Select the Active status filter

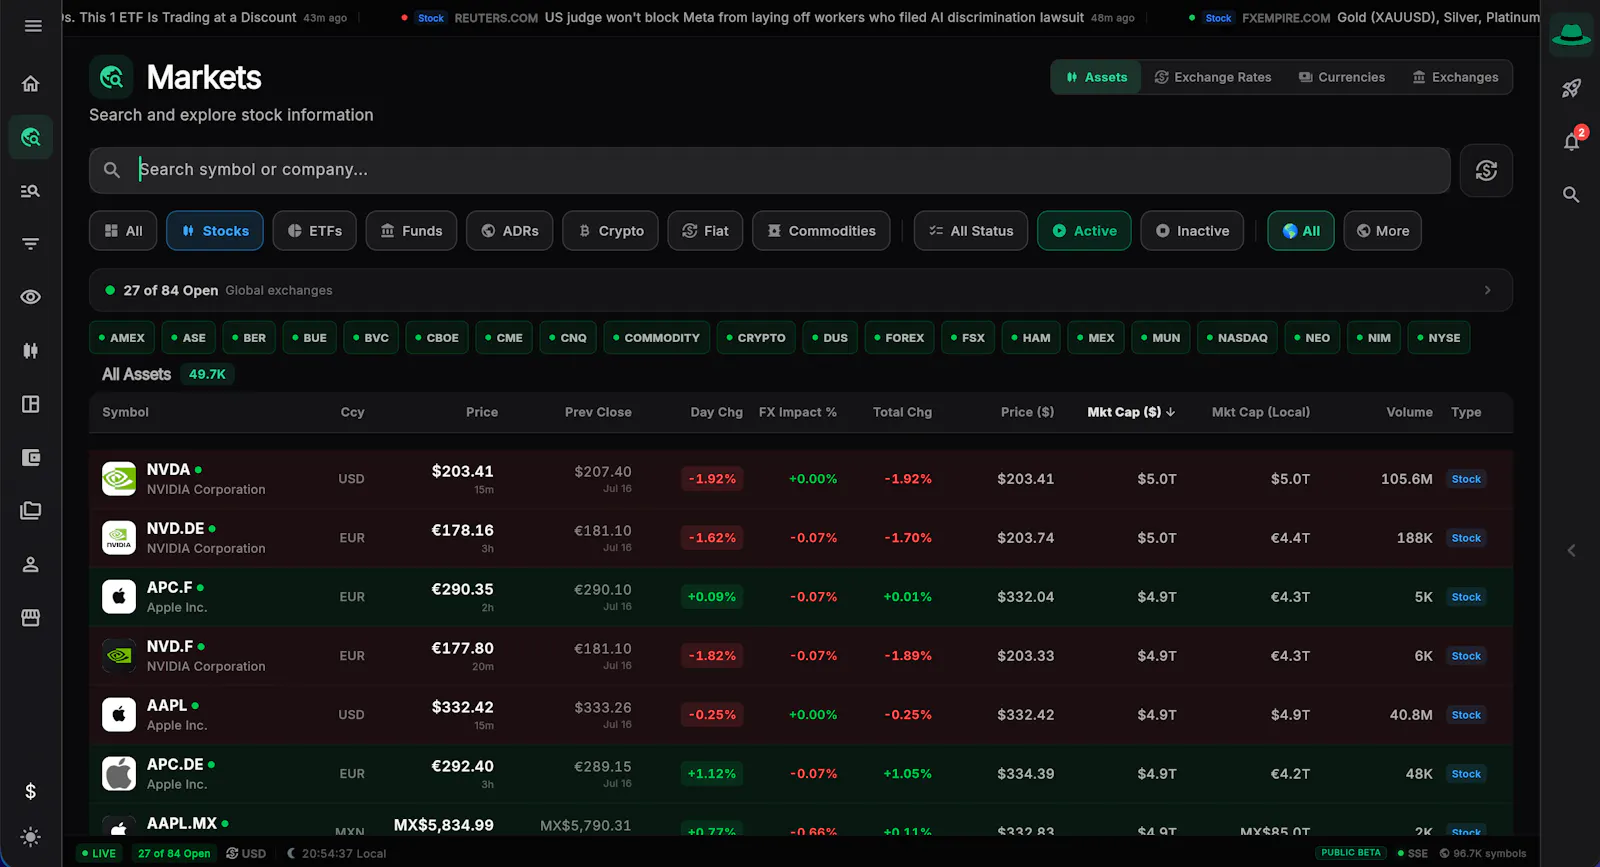tap(1084, 231)
